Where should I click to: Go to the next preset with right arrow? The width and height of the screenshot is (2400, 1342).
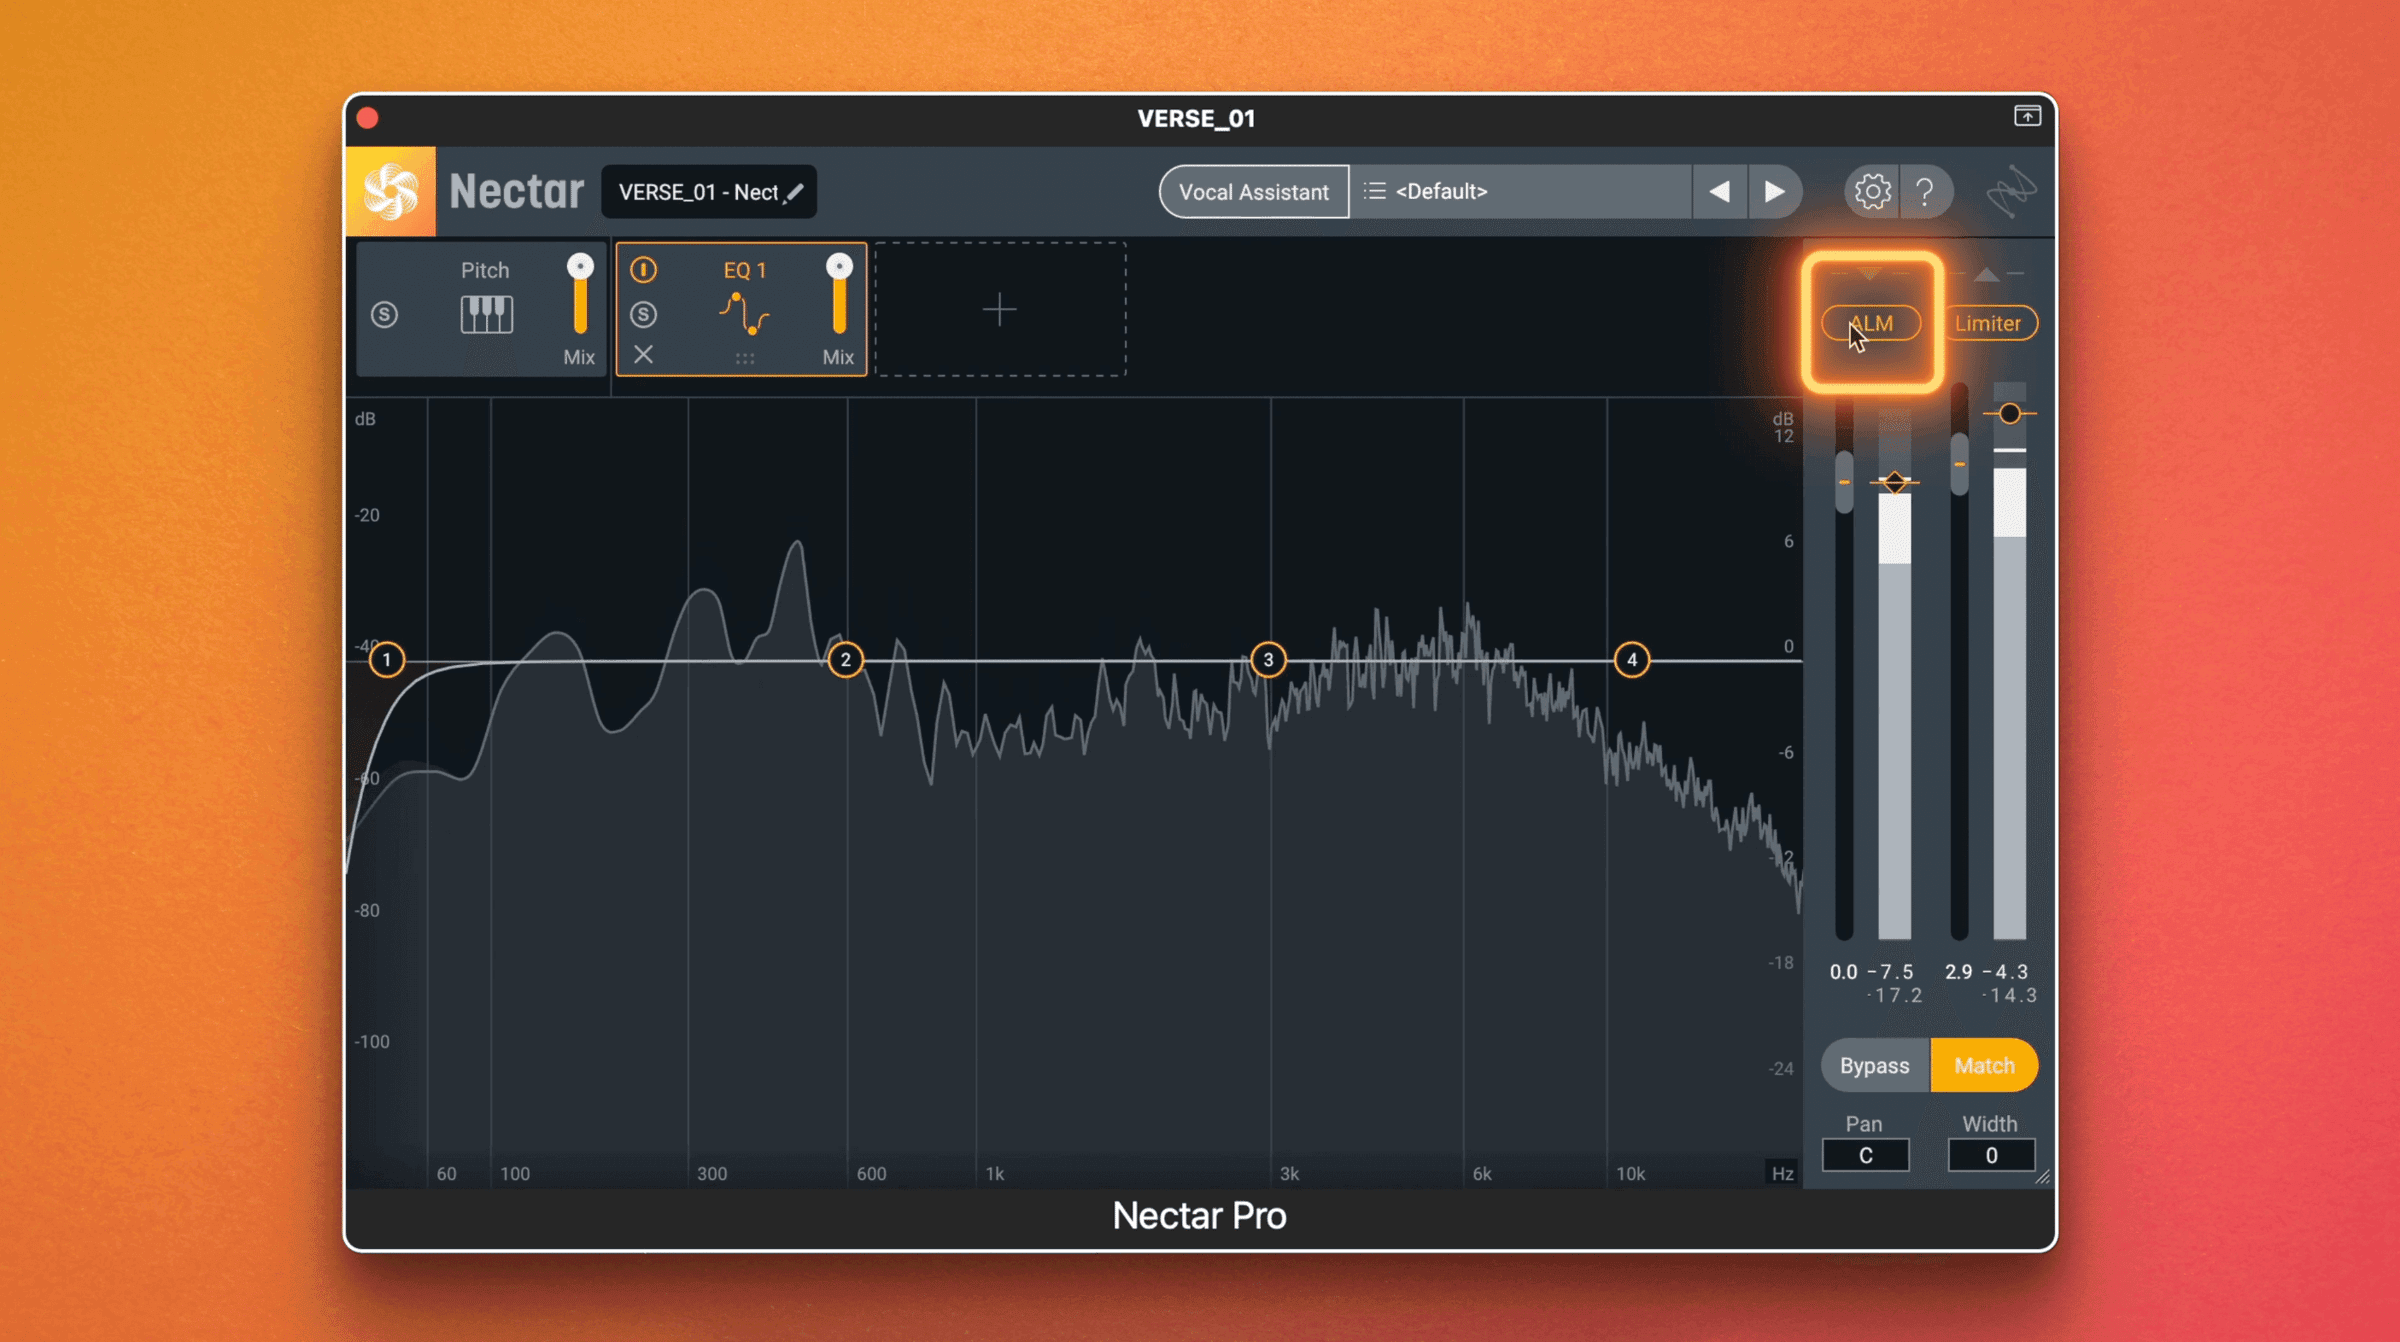(1774, 191)
